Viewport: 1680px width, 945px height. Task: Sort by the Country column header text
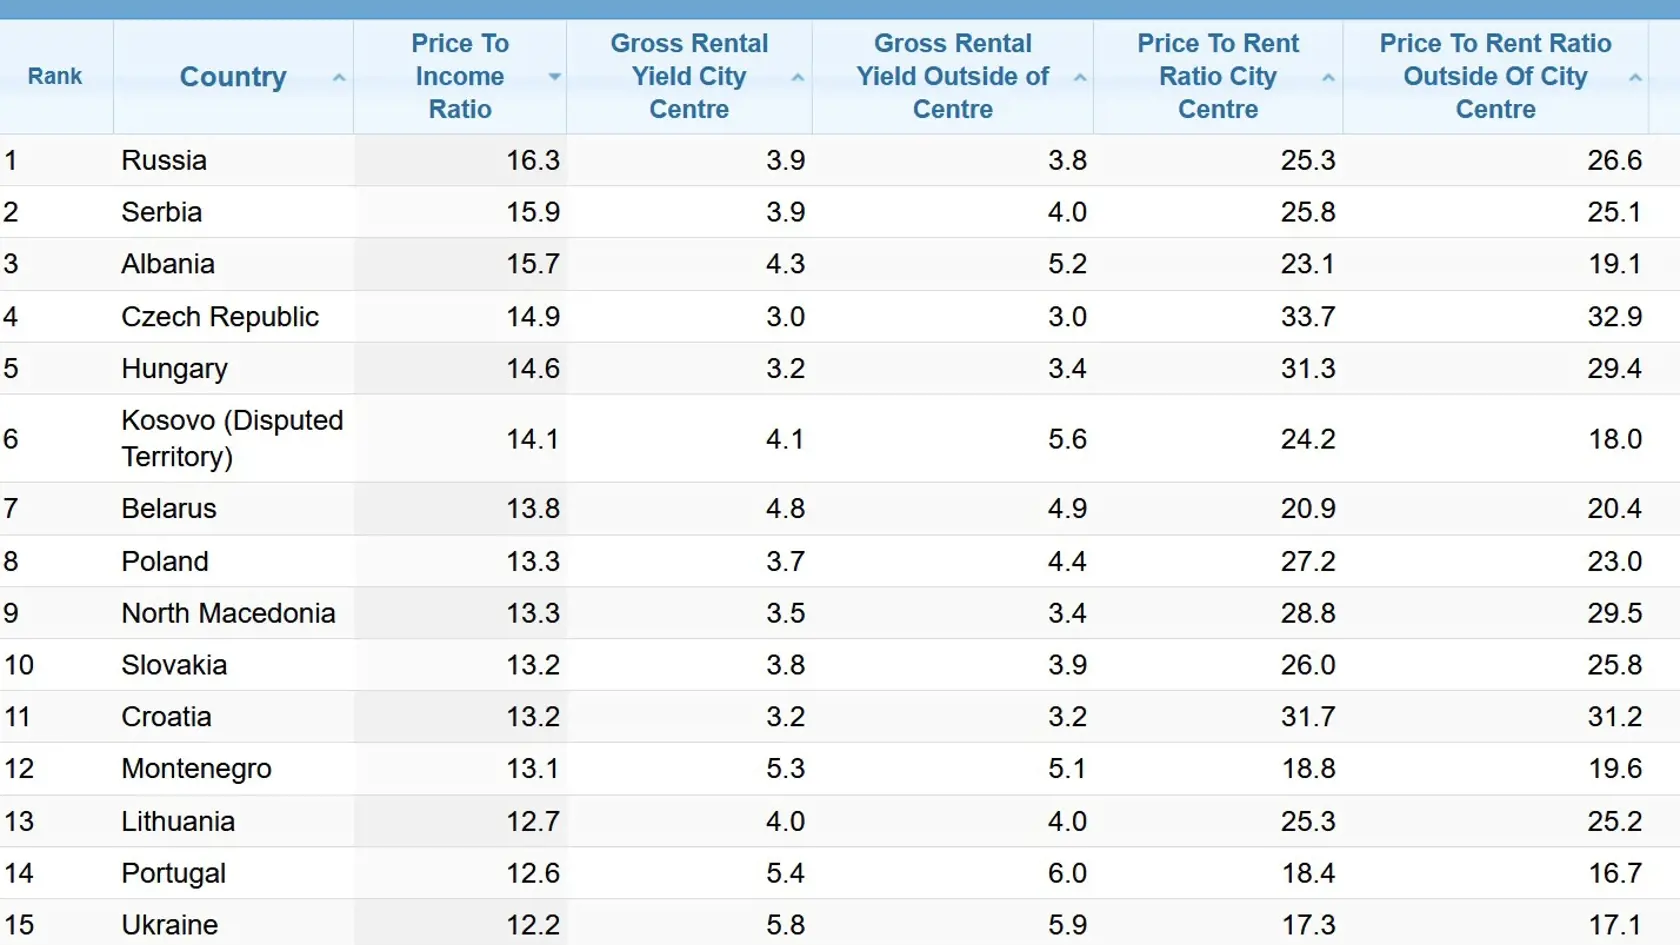(x=233, y=76)
